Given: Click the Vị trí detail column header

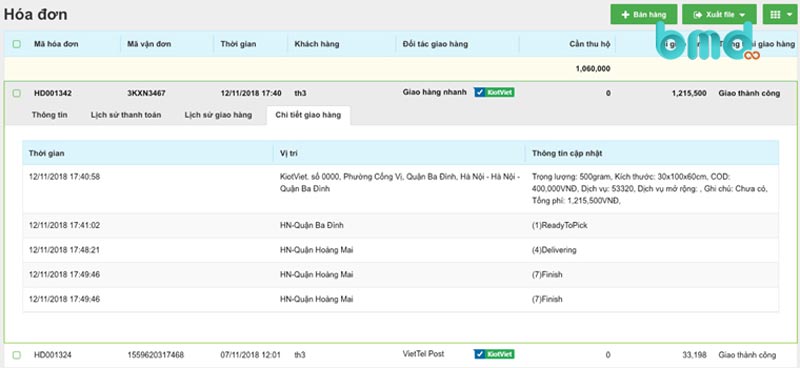Looking at the screenshot, I should pos(289,153).
